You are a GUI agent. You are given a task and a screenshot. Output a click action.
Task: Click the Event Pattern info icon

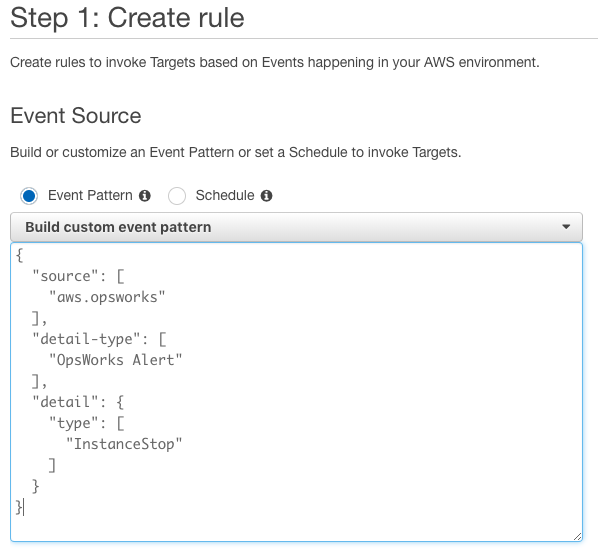point(145,196)
